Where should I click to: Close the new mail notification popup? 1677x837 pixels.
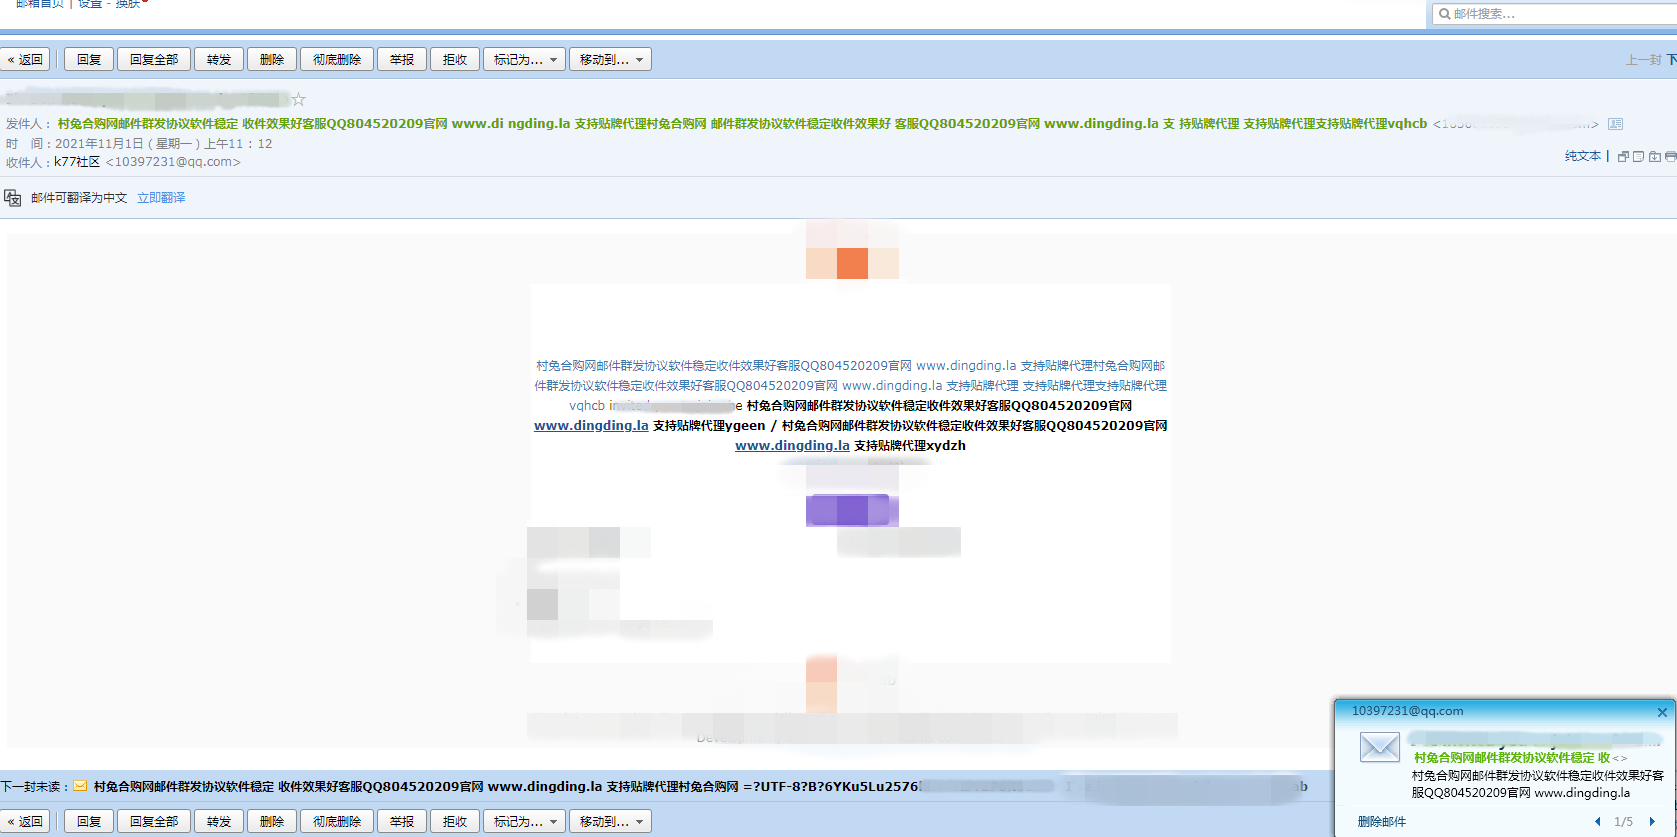tap(1662, 712)
